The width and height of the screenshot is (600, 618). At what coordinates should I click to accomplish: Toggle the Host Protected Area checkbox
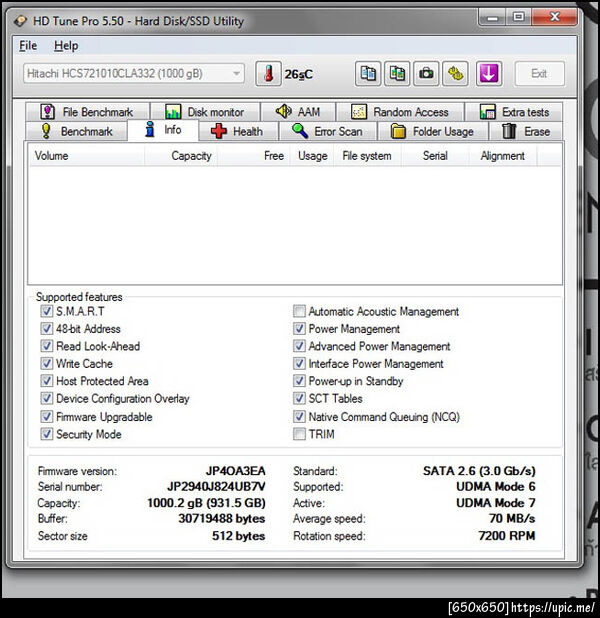tap(47, 381)
